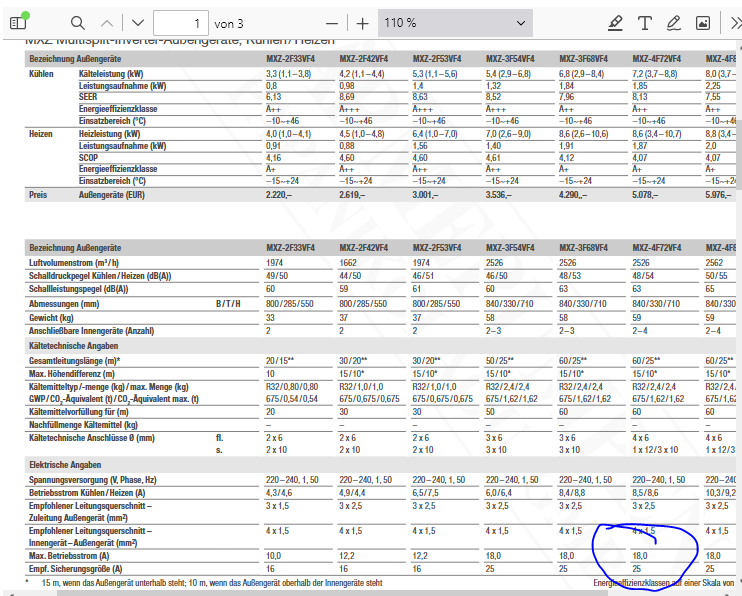Click SEER value 6,13
This screenshot has height=596, width=742.
click(x=274, y=97)
